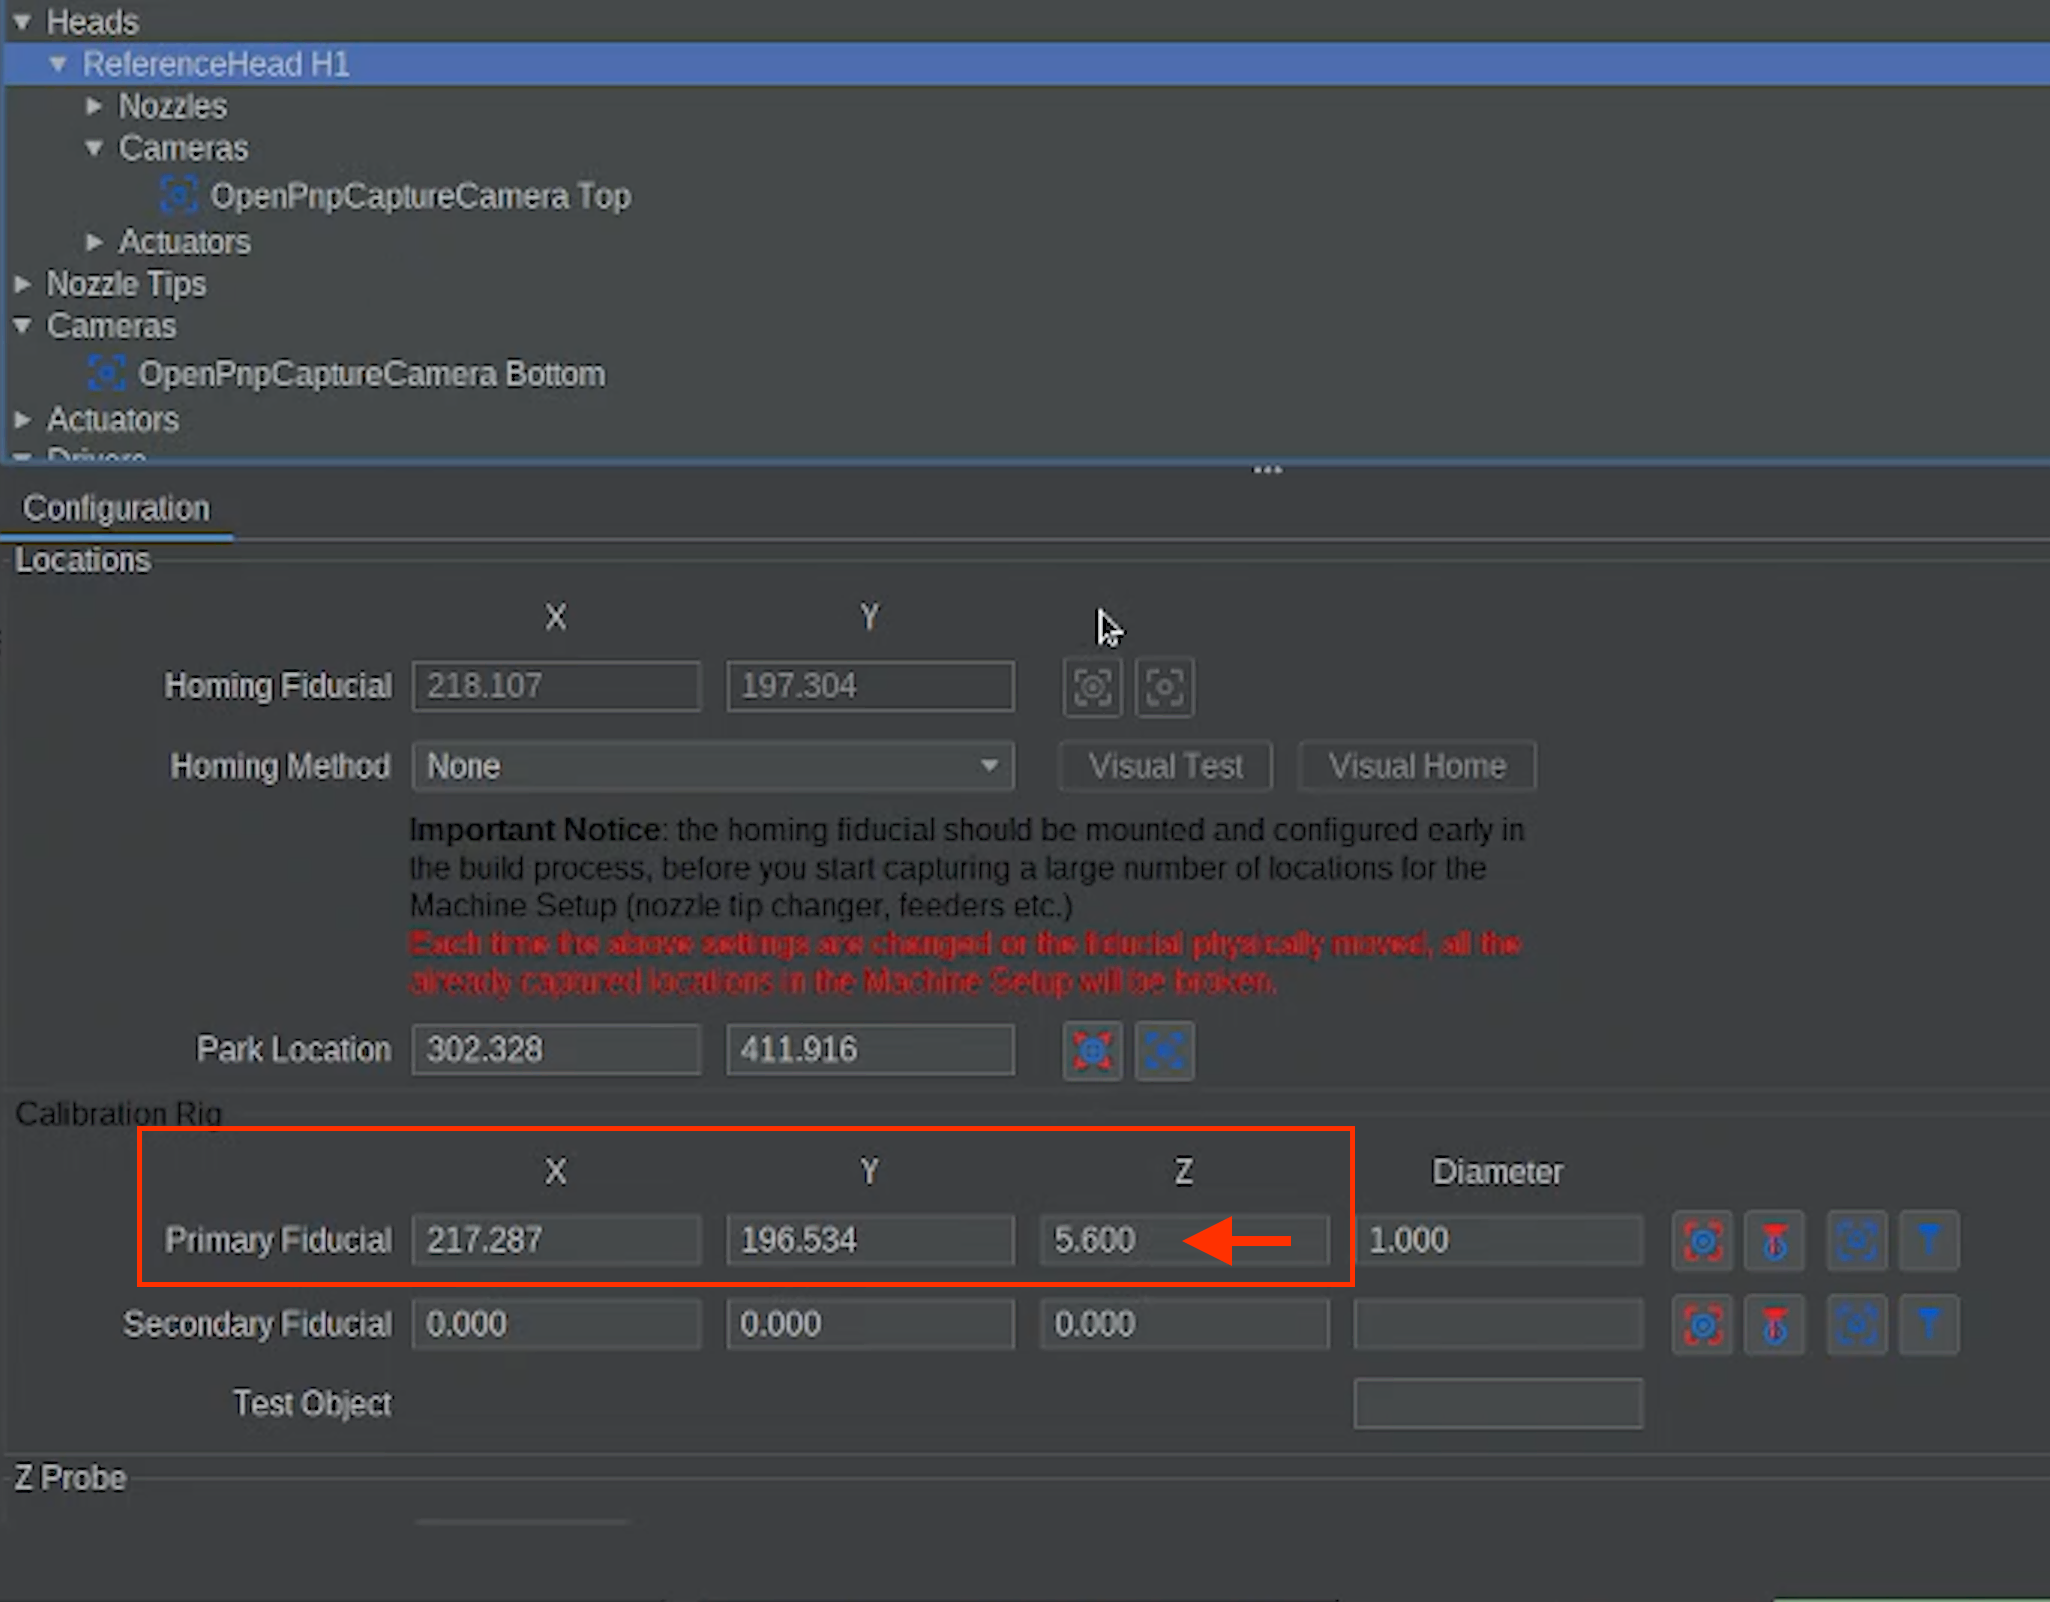This screenshot has height=1602, width=2050.
Task: Select OpenPnpCaptureCamera Bottom in tree
Action: [x=371, y=374]
